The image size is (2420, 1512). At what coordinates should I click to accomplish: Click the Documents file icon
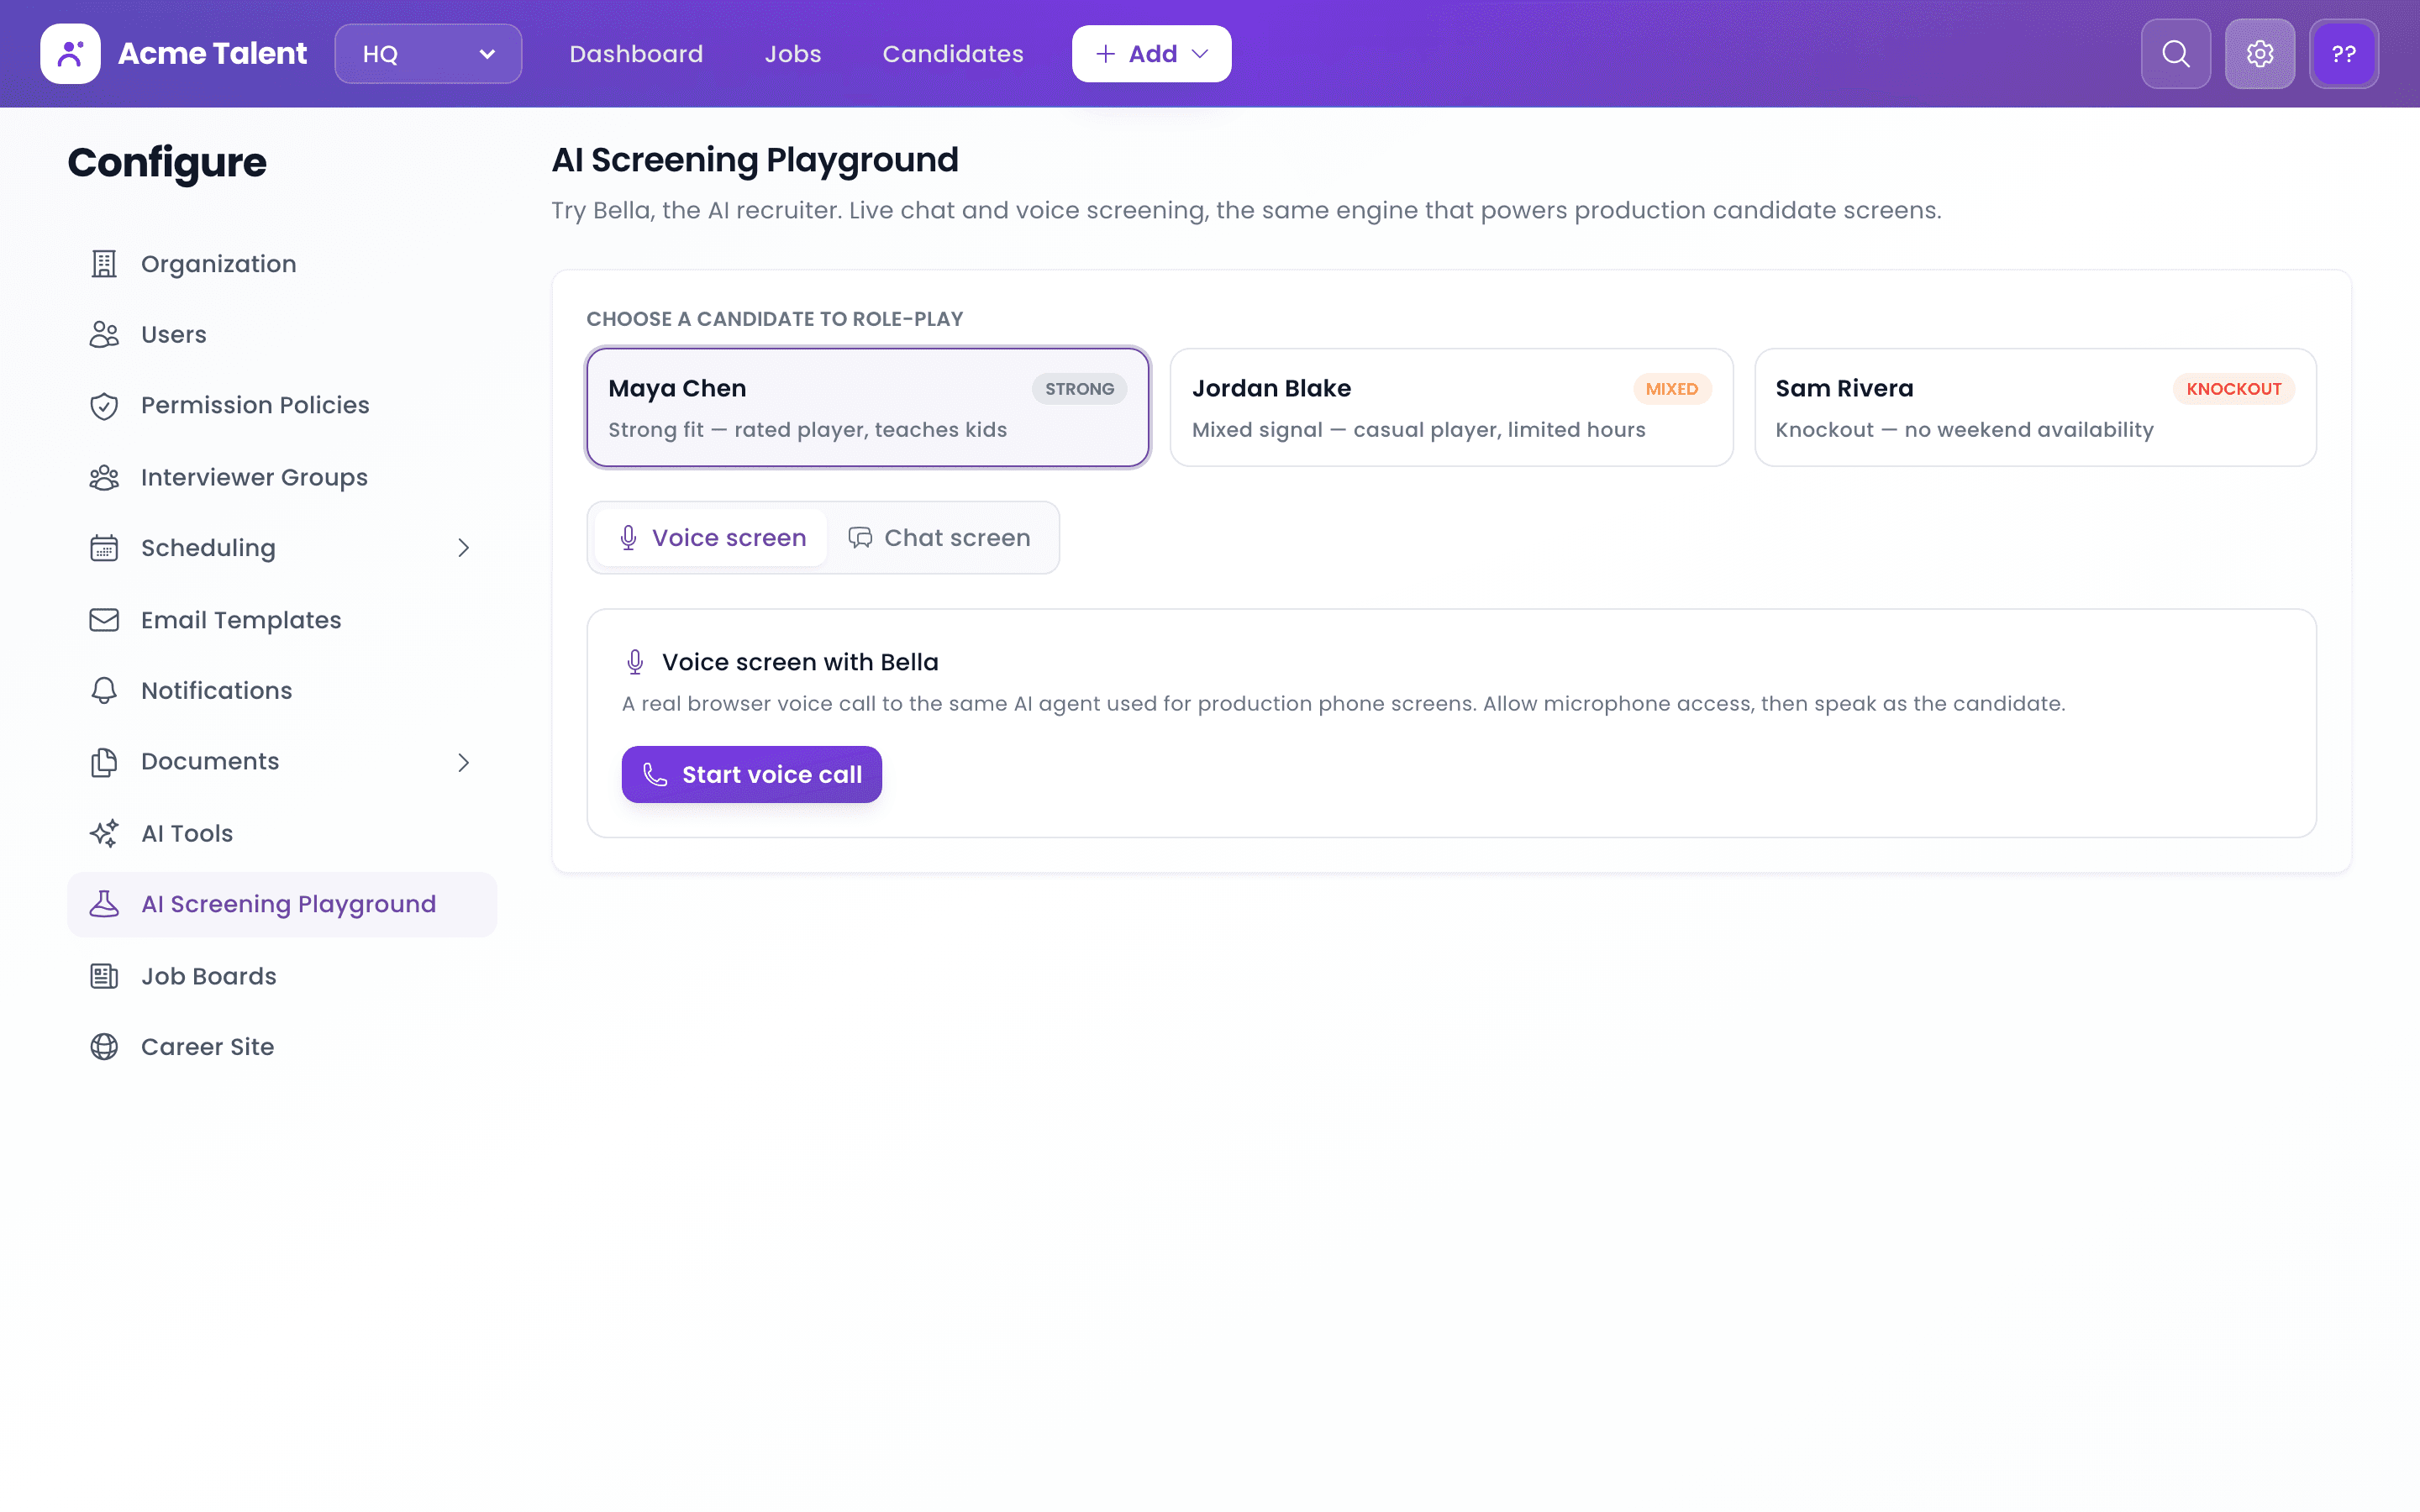coord(104,762)
